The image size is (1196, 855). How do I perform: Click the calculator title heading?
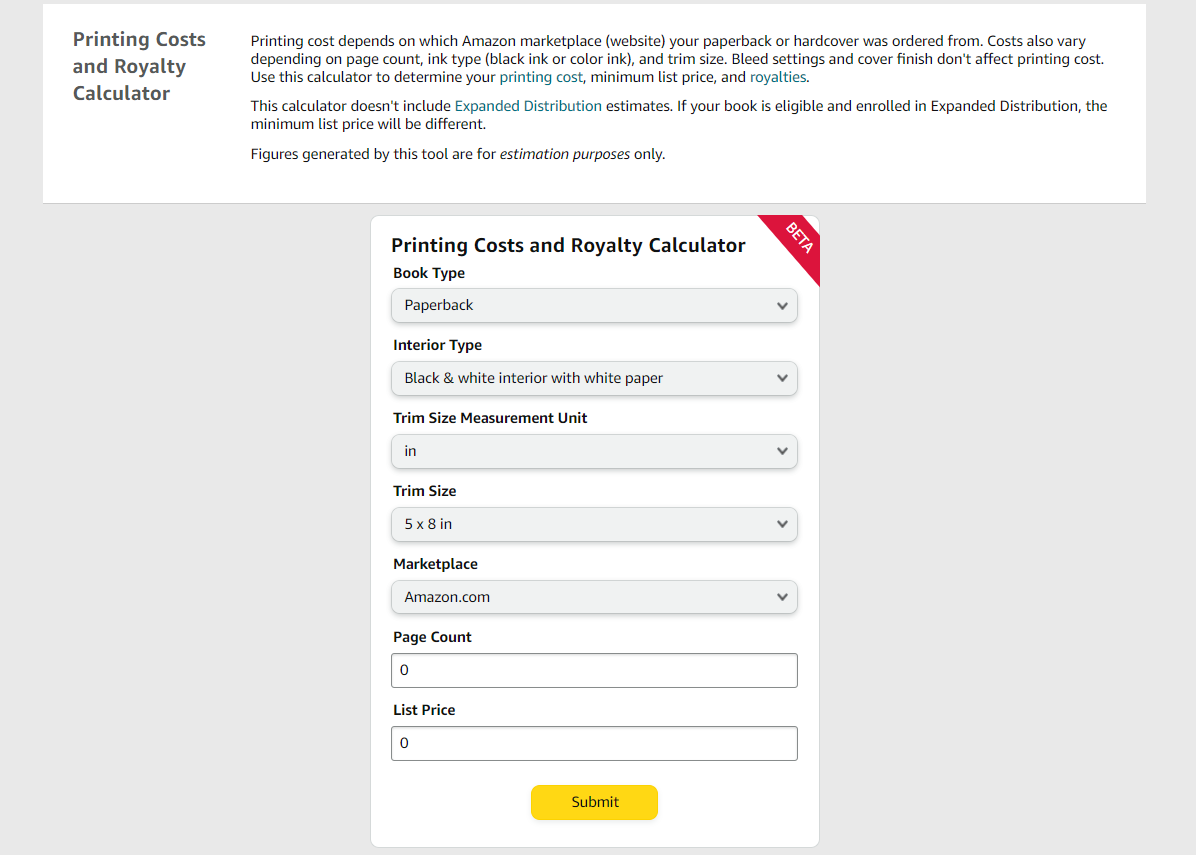[568, 245]
